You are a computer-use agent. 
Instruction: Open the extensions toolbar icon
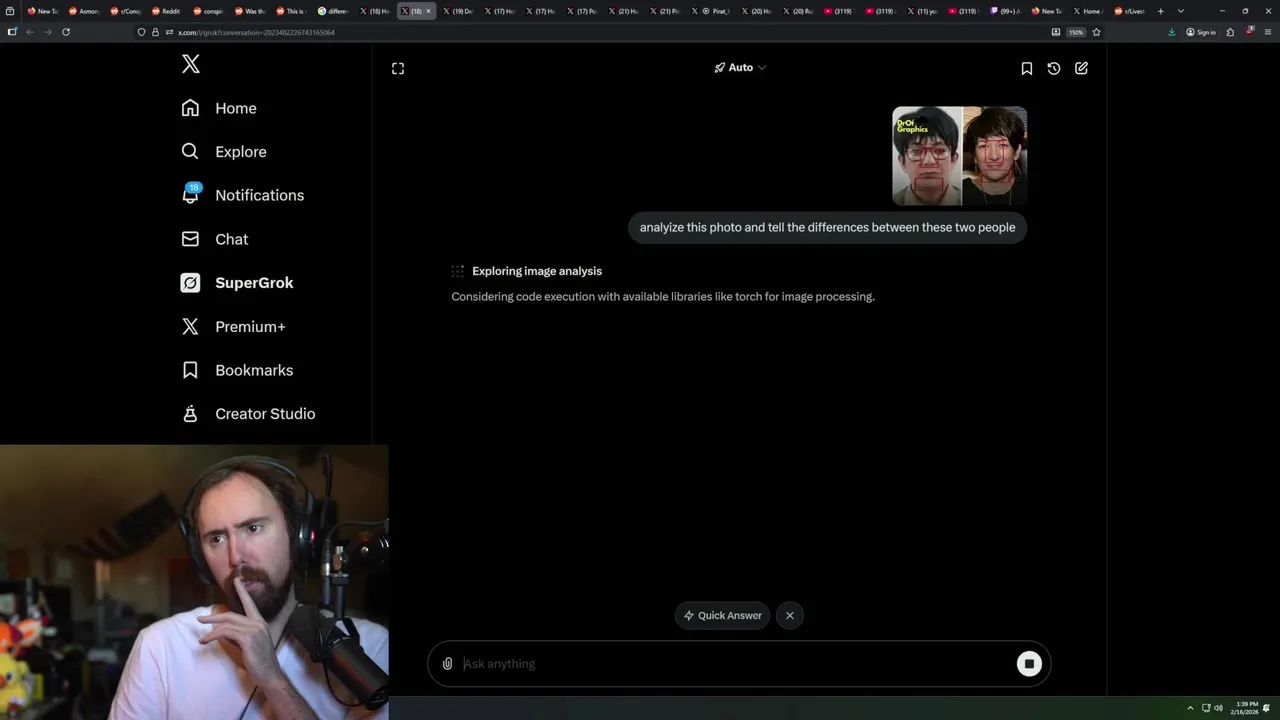(1230, 32)
